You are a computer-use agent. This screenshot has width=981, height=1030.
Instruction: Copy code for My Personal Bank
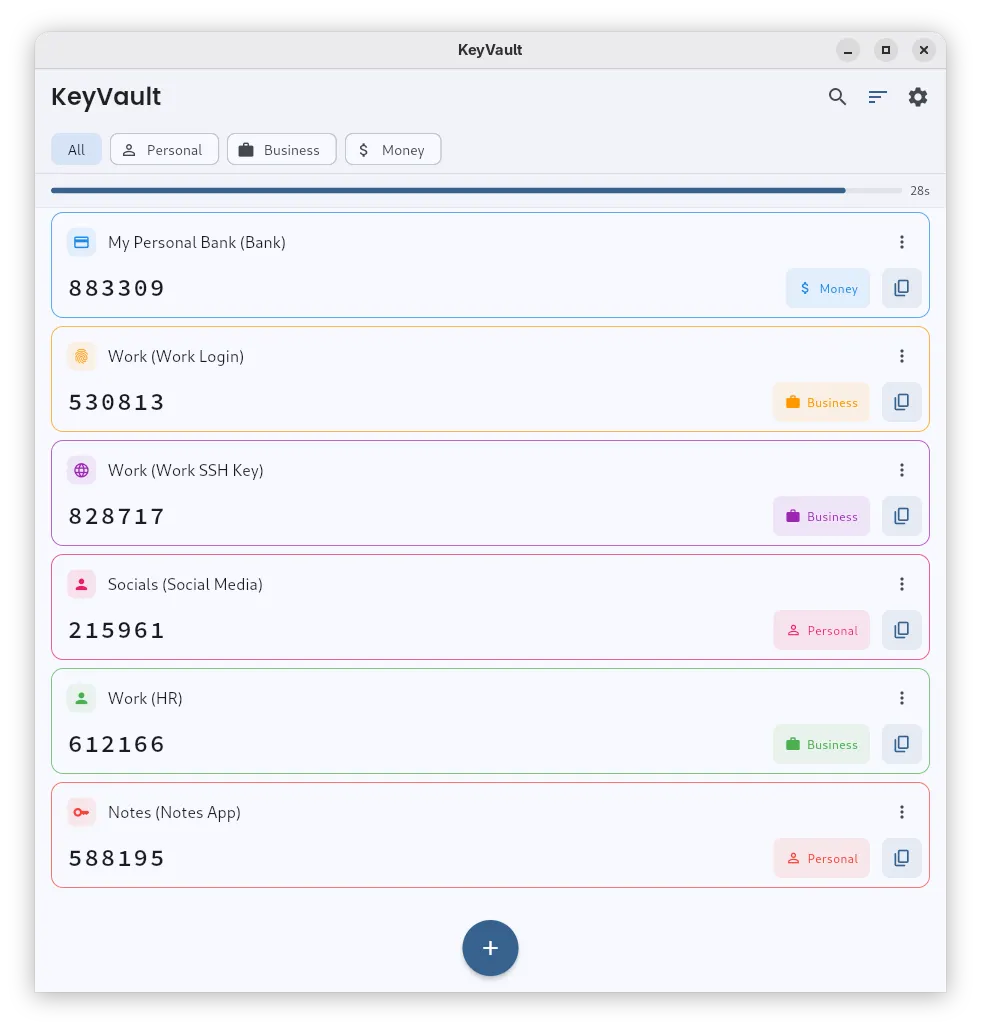[901, 288]
